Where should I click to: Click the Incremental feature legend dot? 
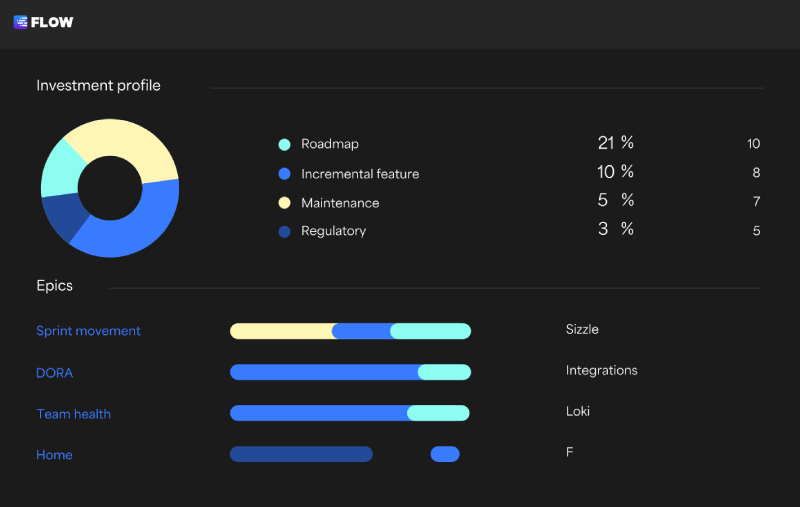(284, 174)
